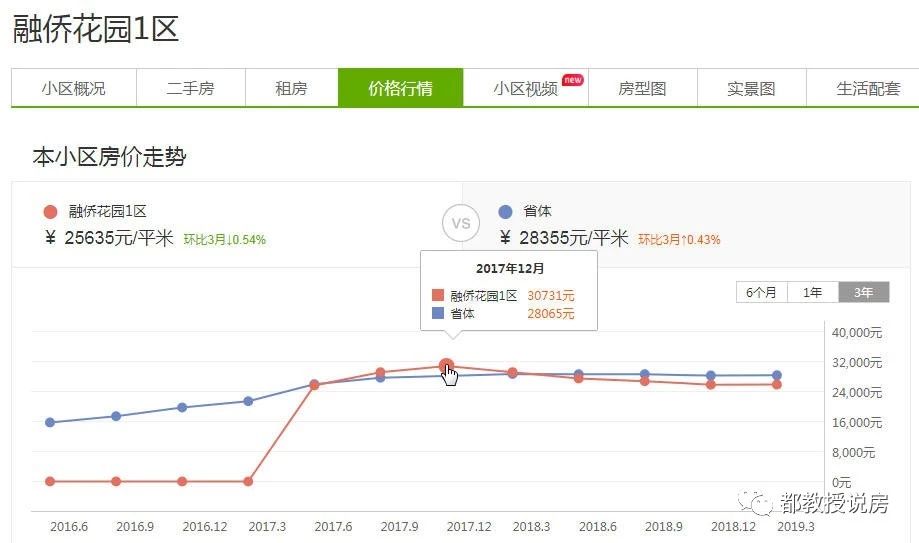
Task: Click the 融侨花园1区 page title
Action: 96,29
